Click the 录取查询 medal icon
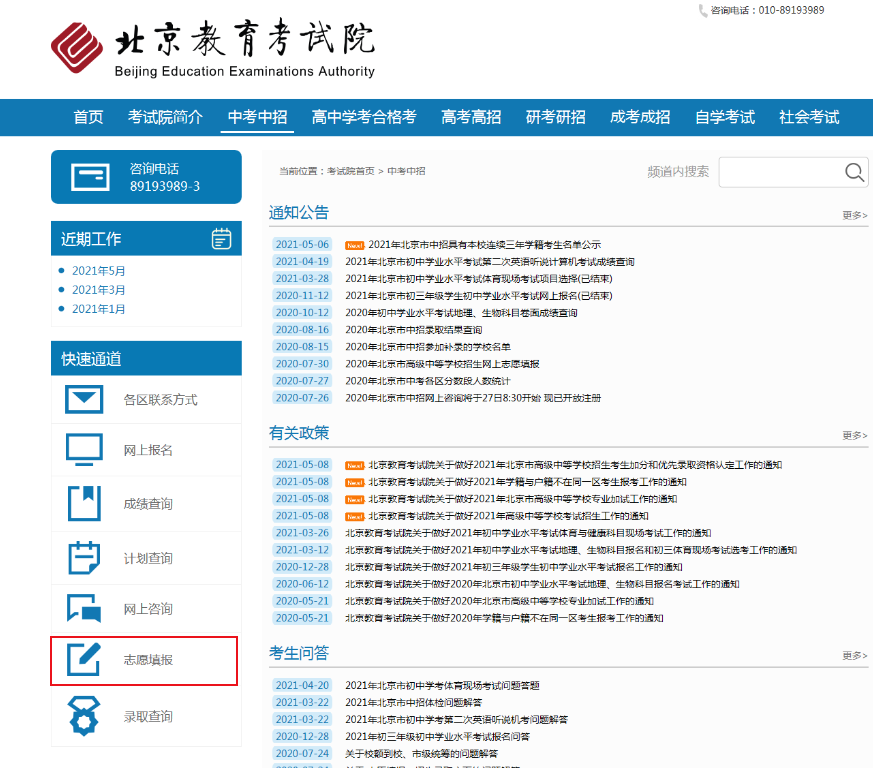Viewport: 873px width, 768px height. point(84,716)
